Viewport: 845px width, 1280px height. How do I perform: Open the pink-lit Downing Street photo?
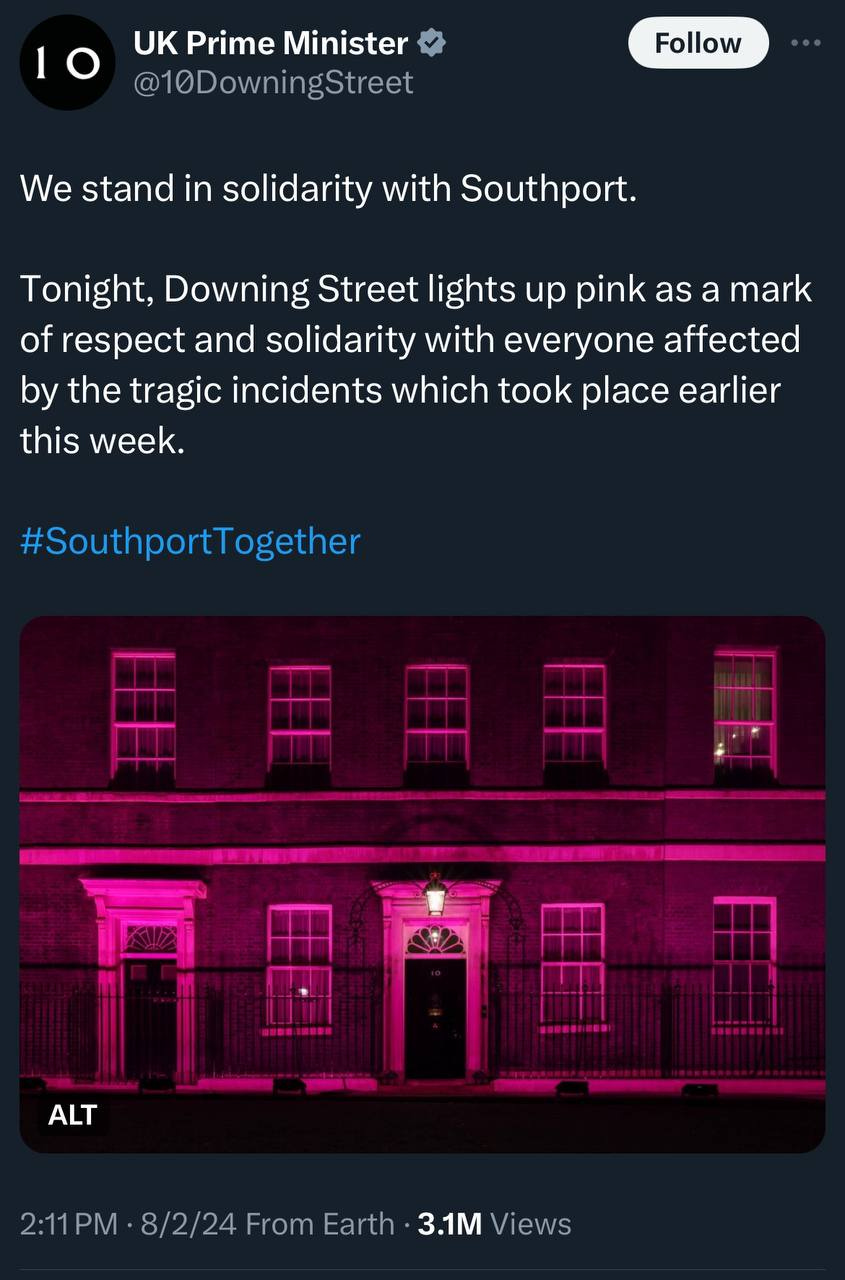422,884
